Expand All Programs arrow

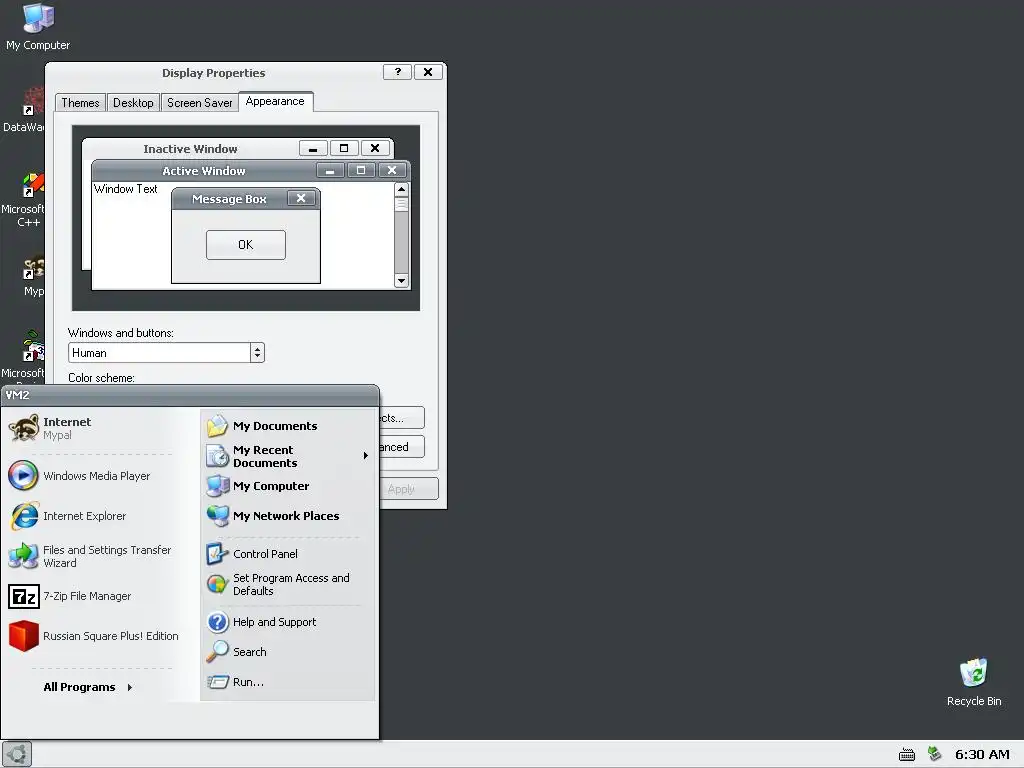[130, 687]
